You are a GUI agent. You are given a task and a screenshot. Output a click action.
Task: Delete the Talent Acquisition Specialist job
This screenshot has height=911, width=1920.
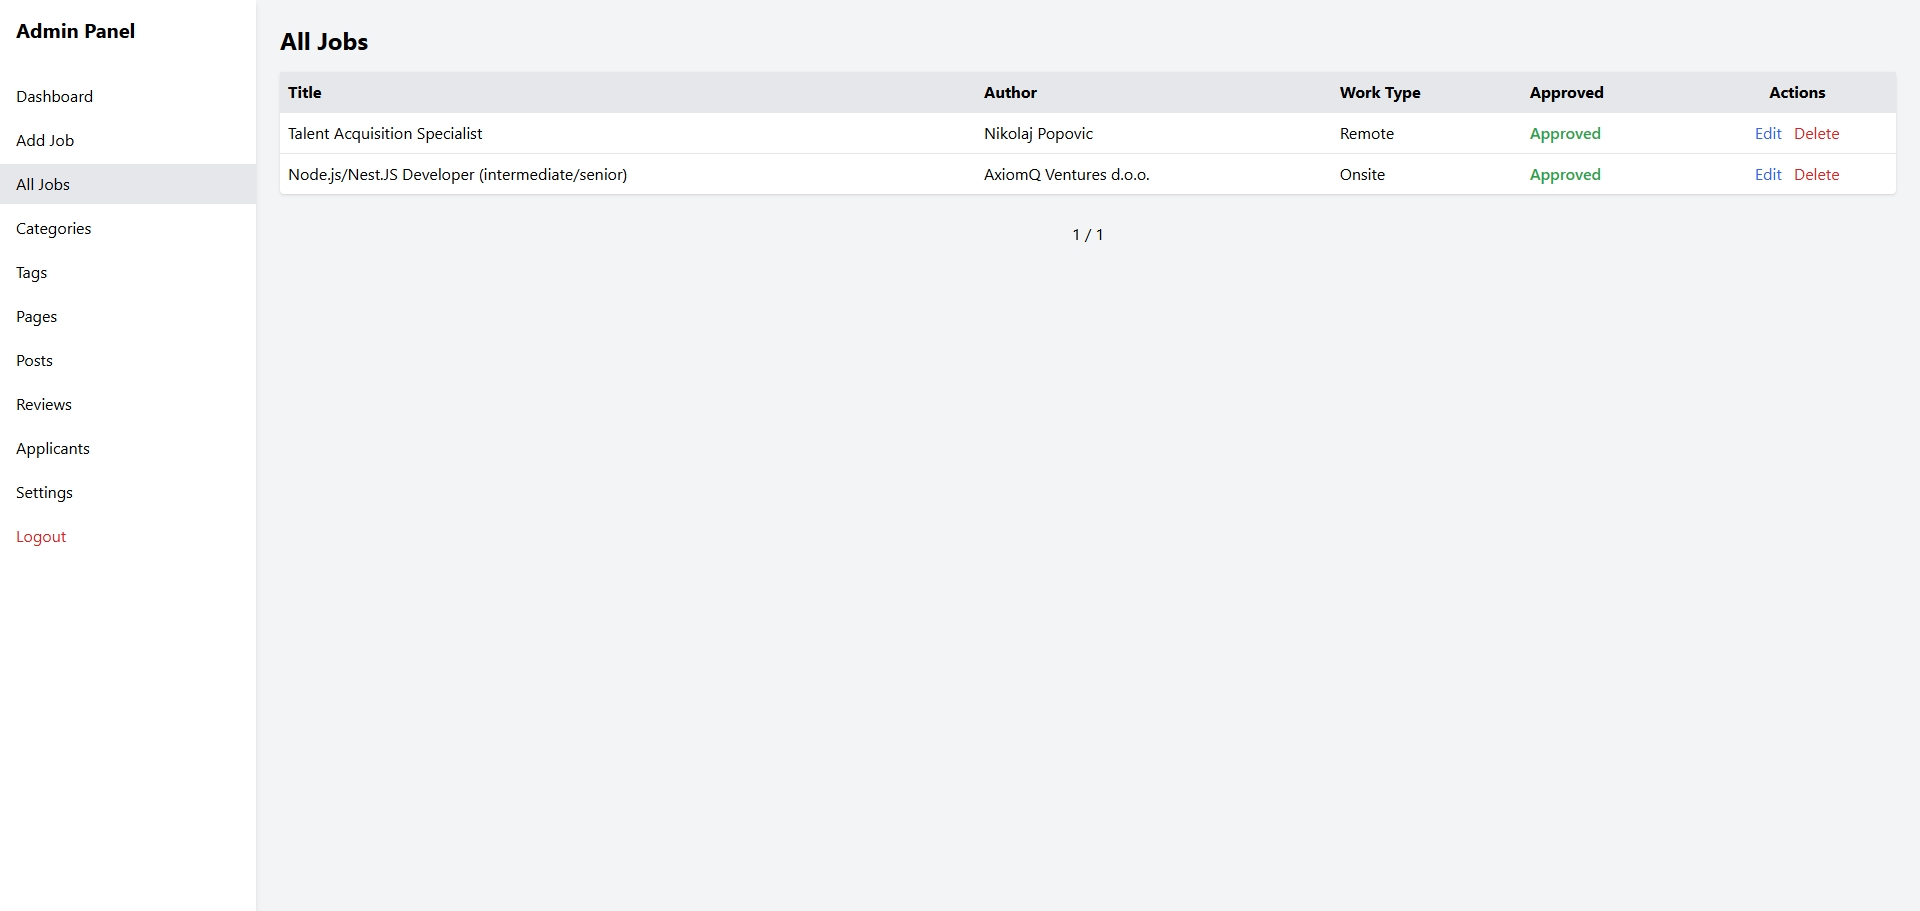click(x=1816, y=133)
